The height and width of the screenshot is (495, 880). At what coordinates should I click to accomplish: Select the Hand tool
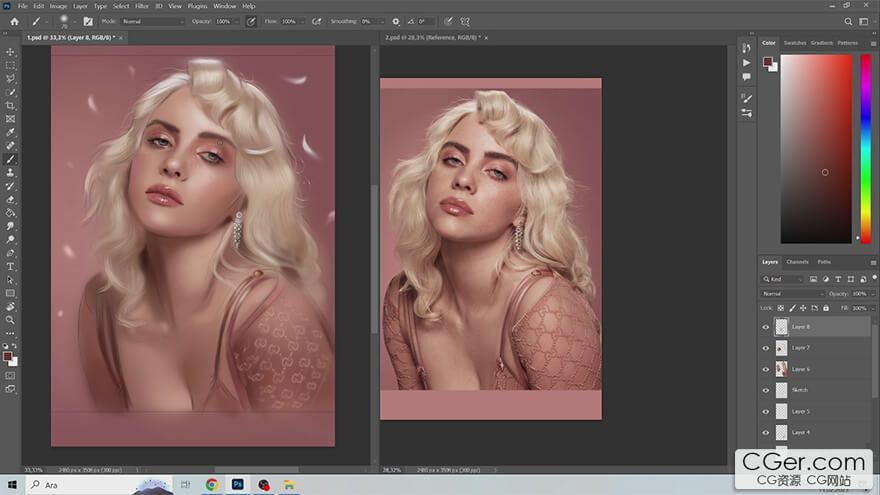[x=10, y=306]
